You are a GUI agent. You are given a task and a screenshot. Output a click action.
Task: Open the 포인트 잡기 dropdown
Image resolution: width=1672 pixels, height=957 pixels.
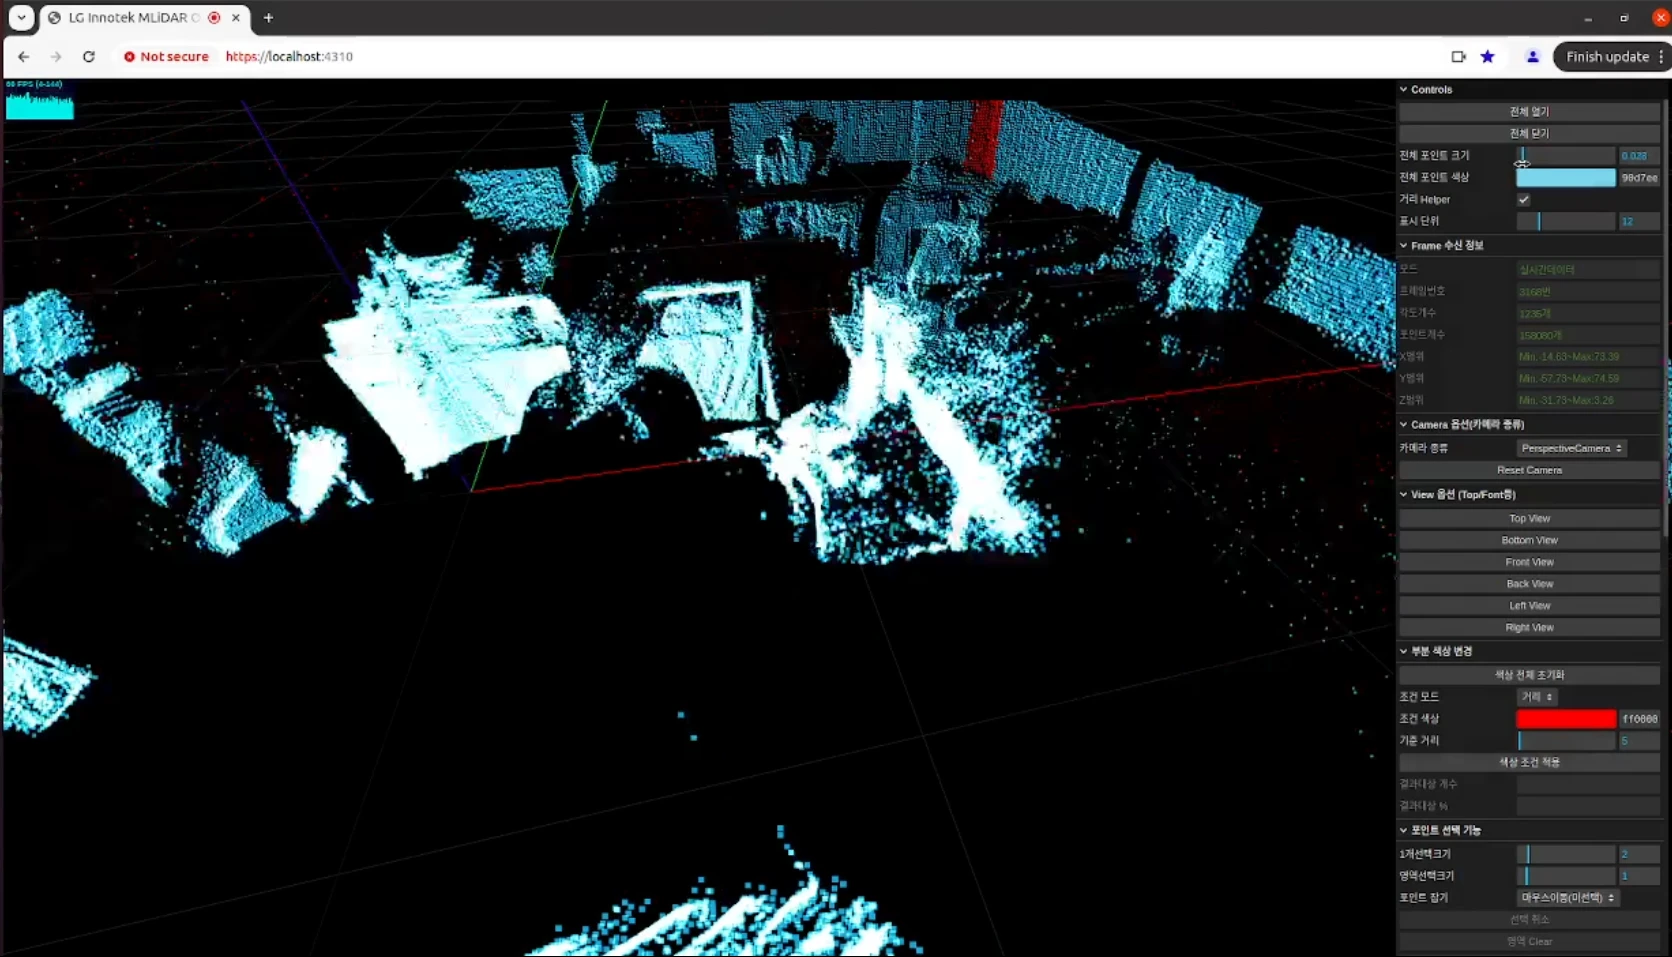(x=1568, y=898)
